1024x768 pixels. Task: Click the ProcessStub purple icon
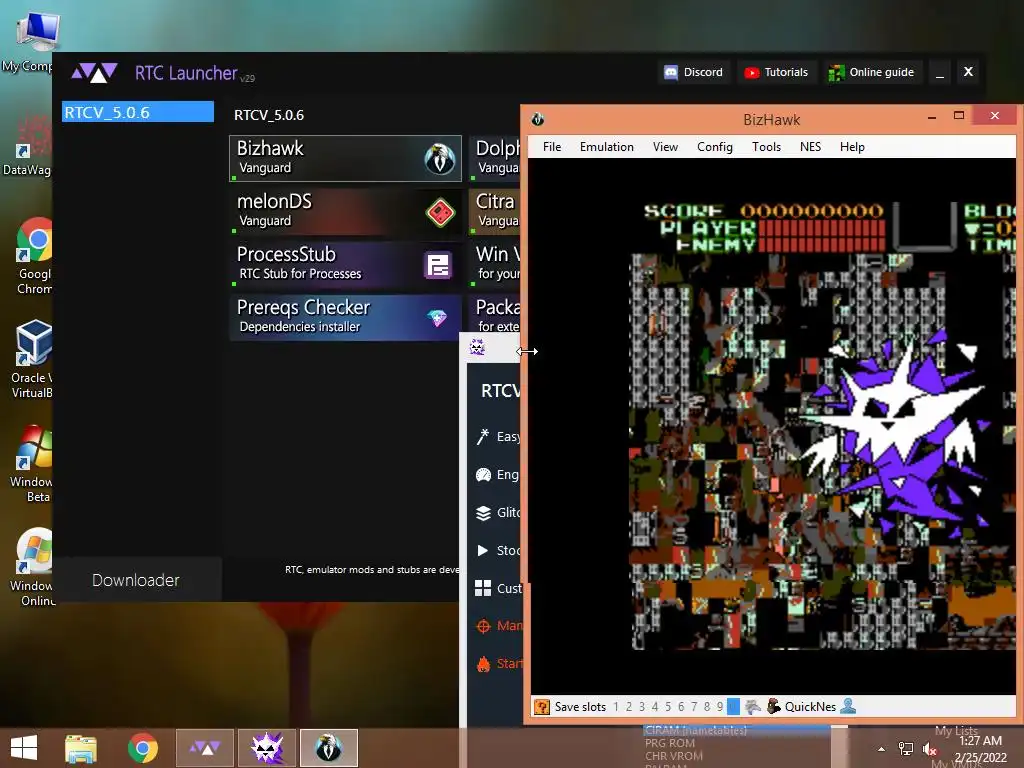(x=438, y=265)
